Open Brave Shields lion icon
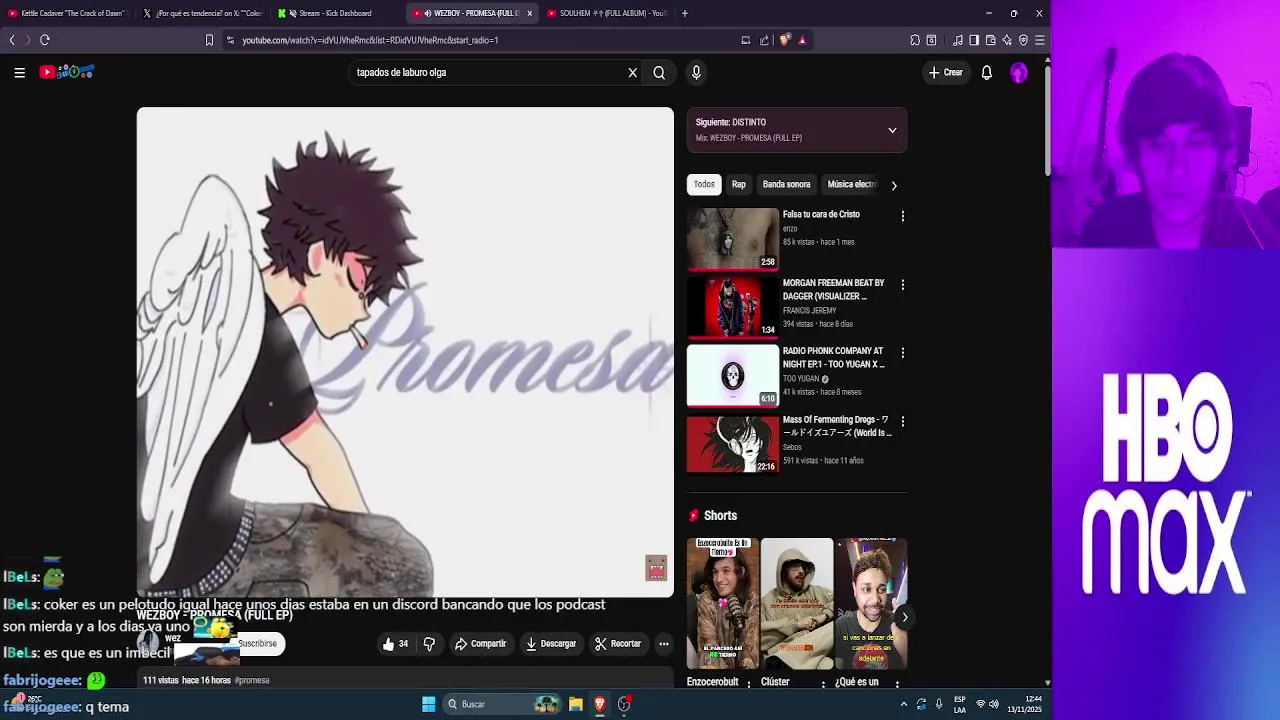Screen dimensions: 1280x720 click(x=785, y=40)
